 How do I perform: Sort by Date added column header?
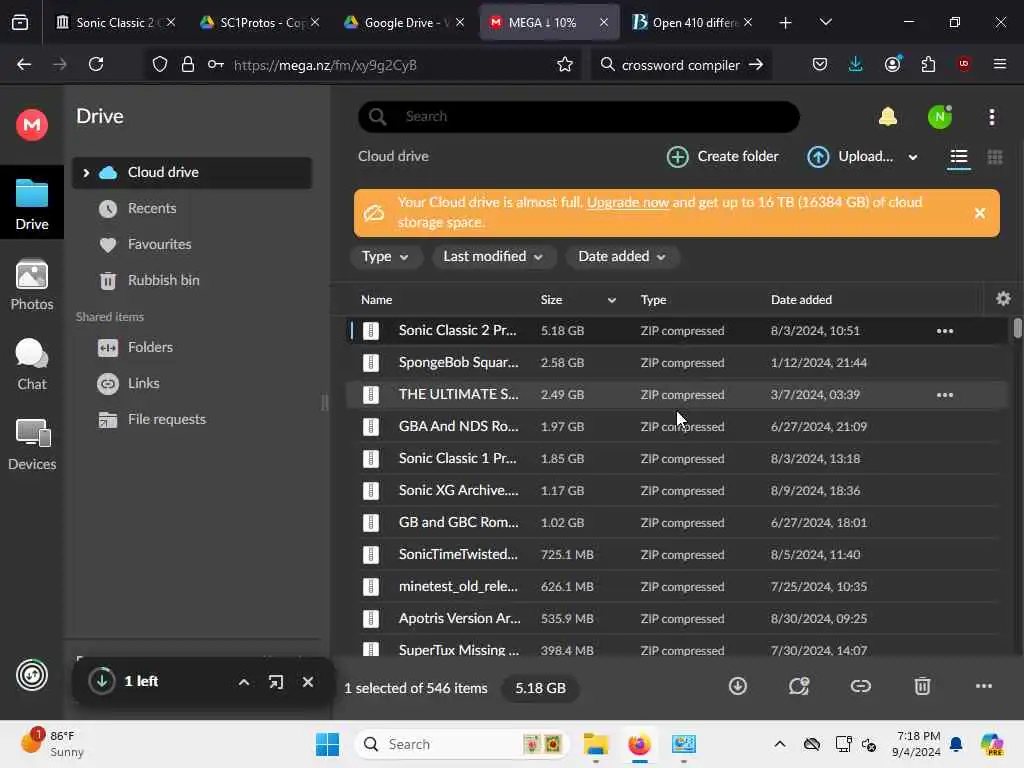click(x=801, y=300)
